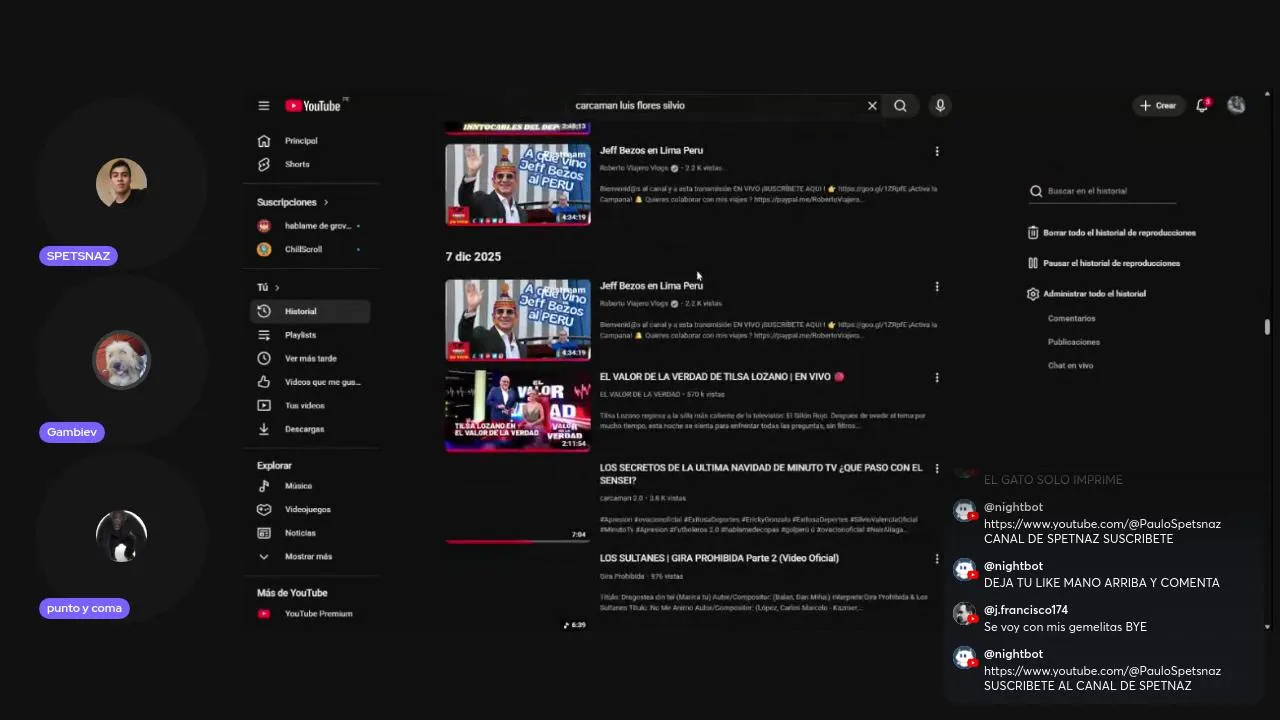Screen dimensions: 1280x720
Task: Open Chat en vivo history link
Action: [x=1071, y=366]
